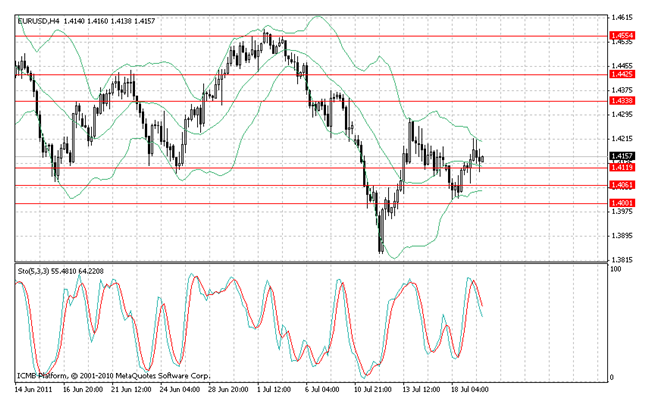Click the stochastic scale value 0
648x396 pixels.
(612, 377)
